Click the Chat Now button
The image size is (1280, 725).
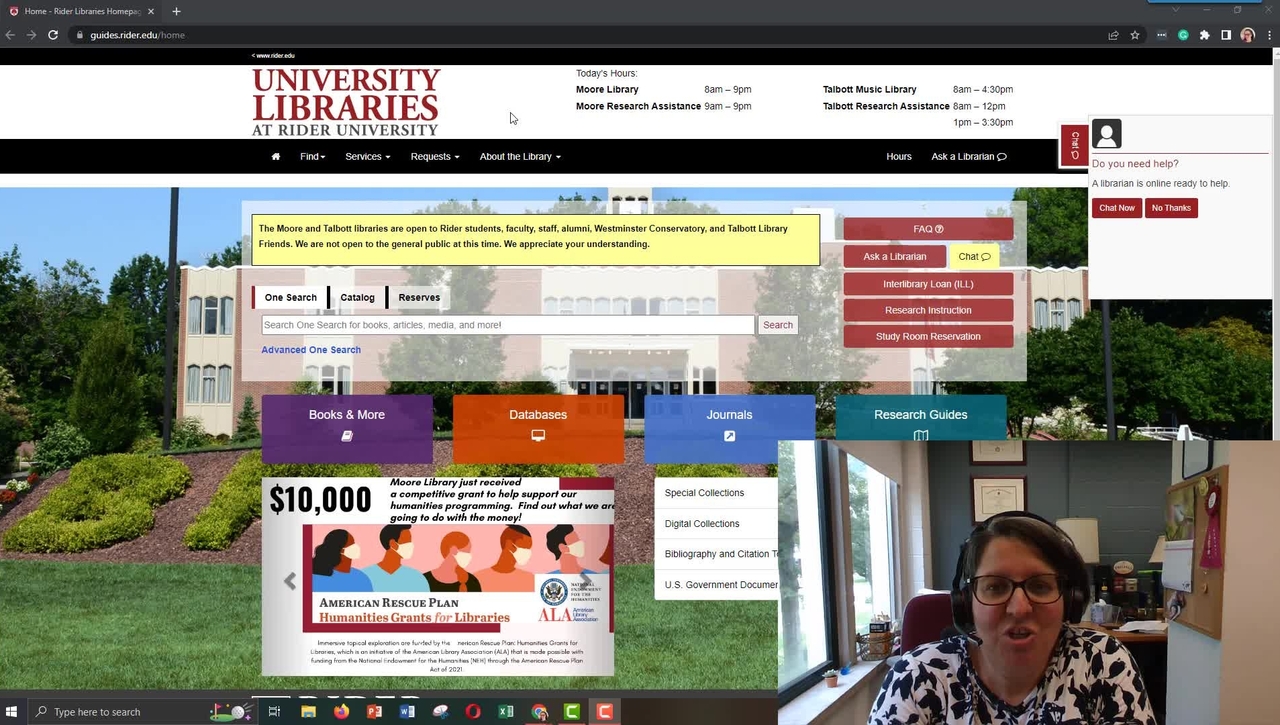click(1117, 208)
